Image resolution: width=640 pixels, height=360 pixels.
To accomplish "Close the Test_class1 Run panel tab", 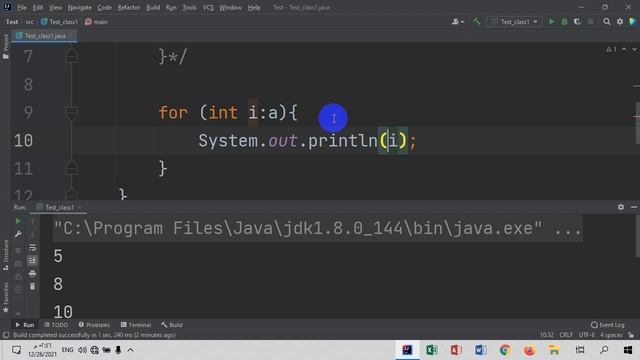I will pyautogui.click(x=80, y=207).
